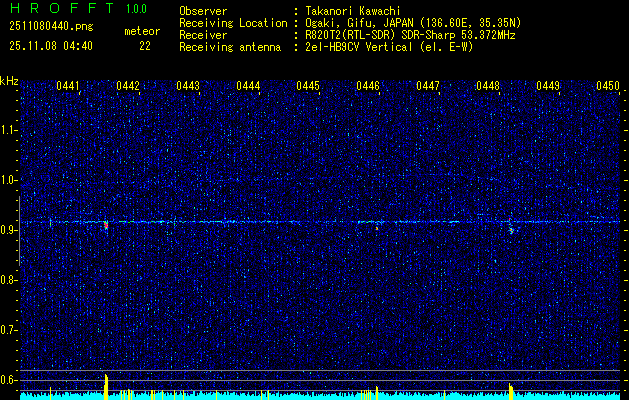Click the 0448 time axis label
The image size is (629, 400).
coord(488,86)
